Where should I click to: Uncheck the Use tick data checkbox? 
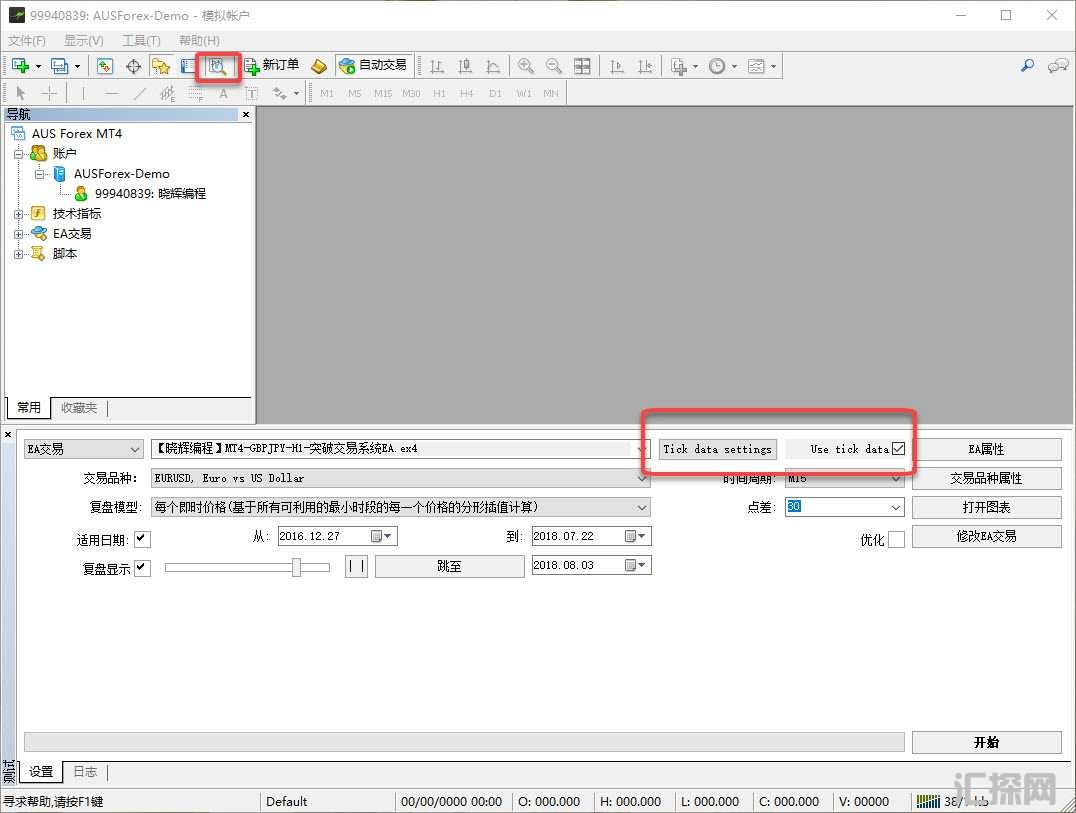click(x=898, y=449)
